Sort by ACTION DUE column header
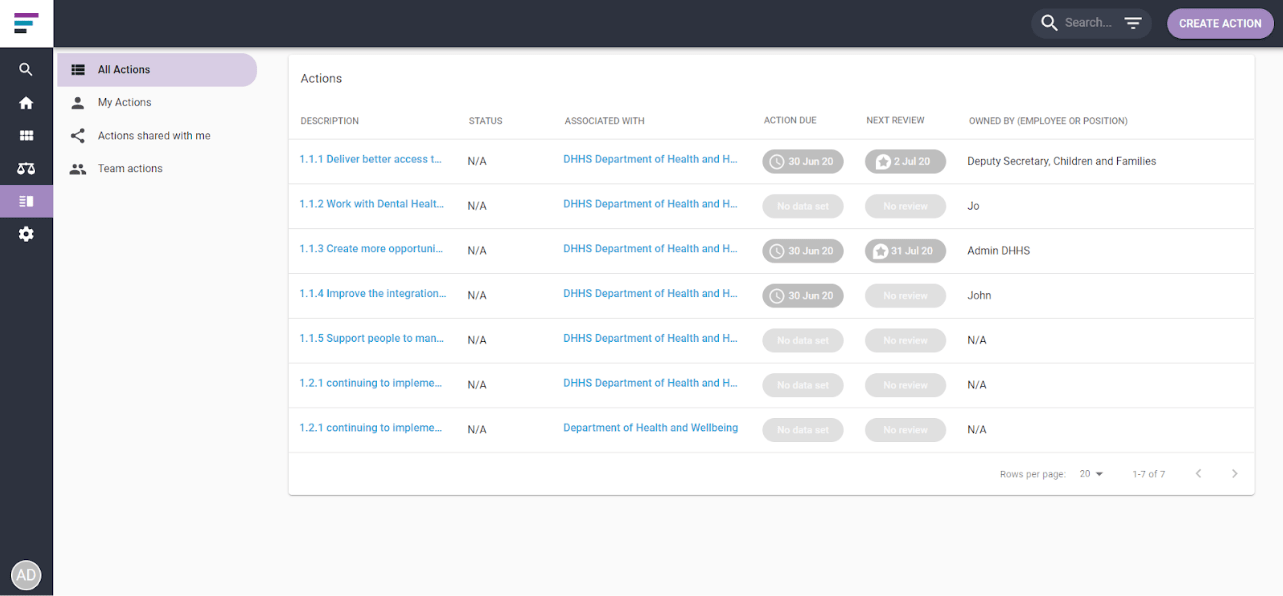 pos(790,121)
